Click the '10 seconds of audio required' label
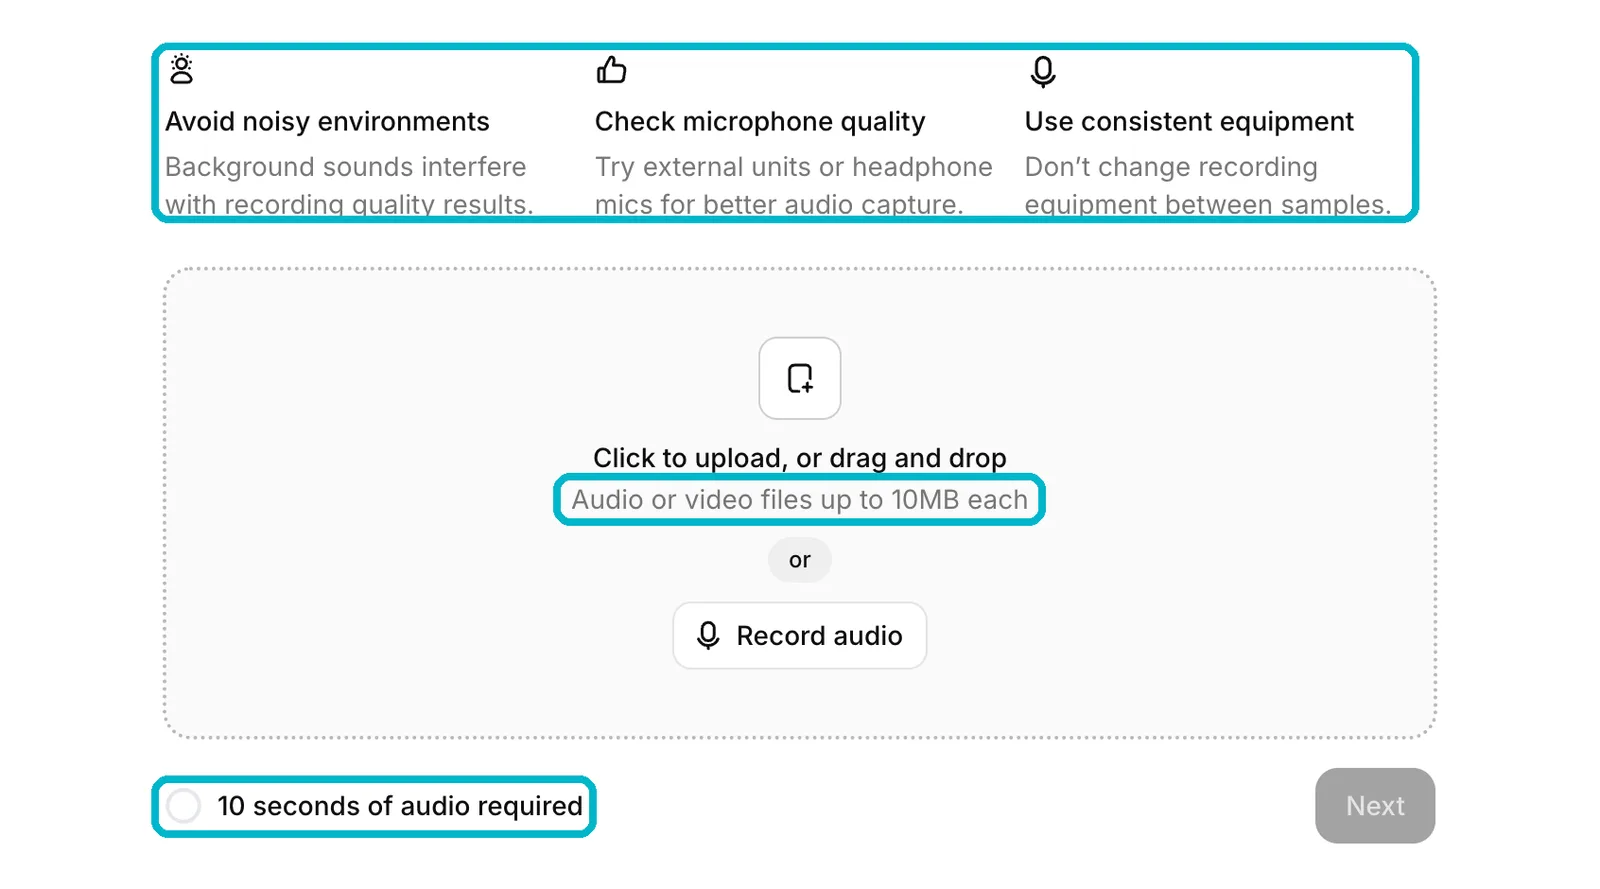This screenshot has width=1600, height=889. tap(400, 806)
